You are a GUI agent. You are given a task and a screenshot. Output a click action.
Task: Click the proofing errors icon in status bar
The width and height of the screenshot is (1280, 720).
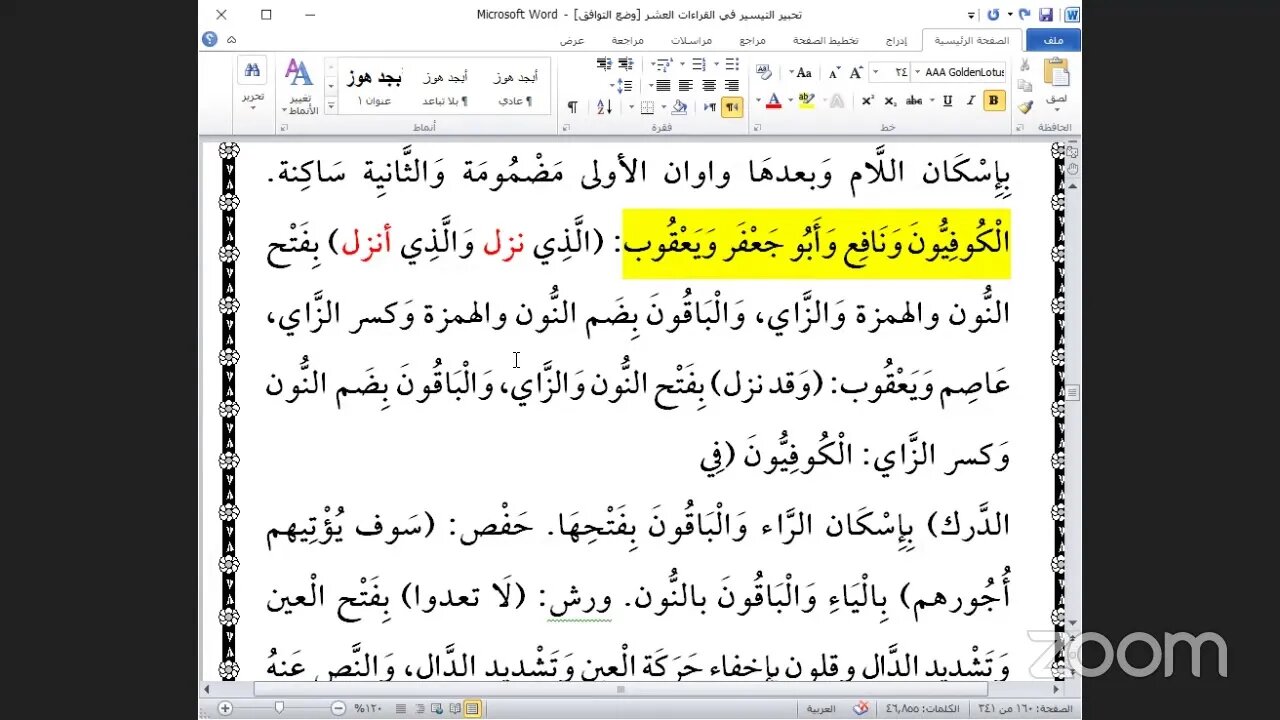(x=861, y=708)
